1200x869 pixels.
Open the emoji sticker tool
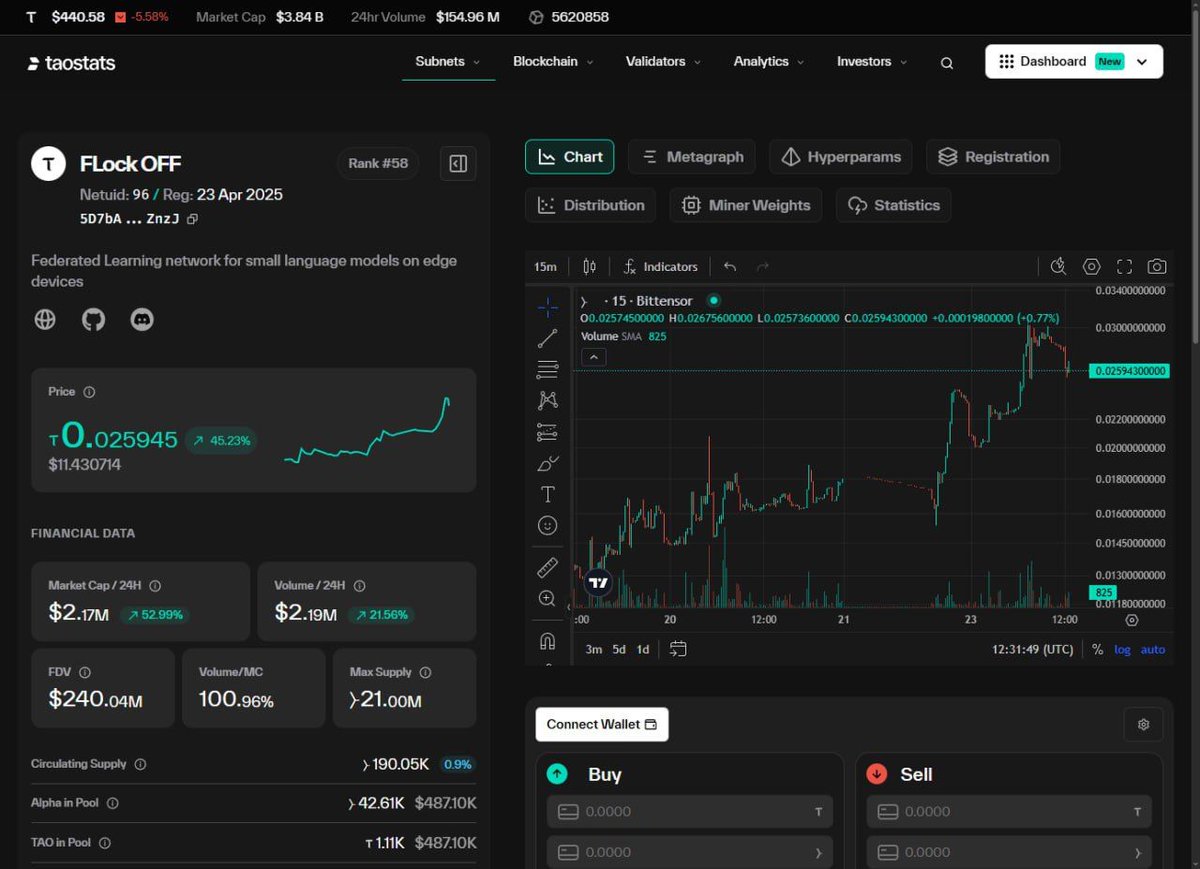click(x=548, y=525)
